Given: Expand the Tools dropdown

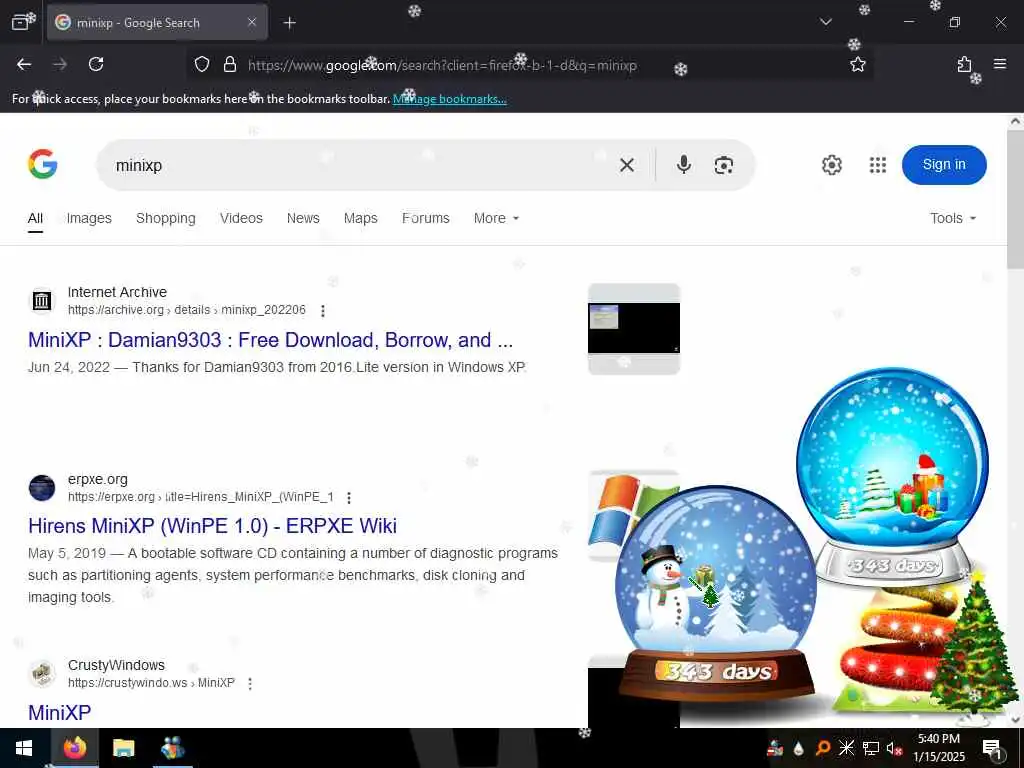Looking at the screenshot, I should (x=953, y=218).
